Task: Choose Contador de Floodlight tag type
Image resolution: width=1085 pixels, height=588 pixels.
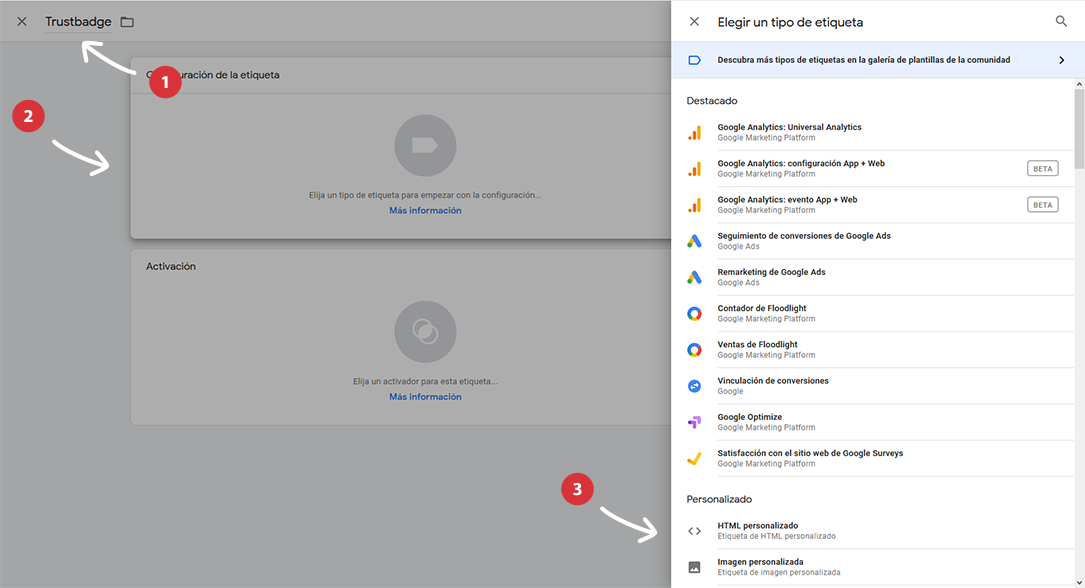Action: pos(879,313)
